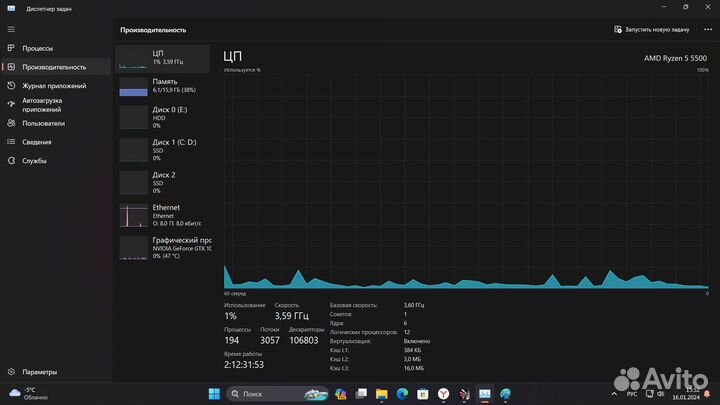This screenshot has height=405, width=720.
Task: Click the globe icon on taskbar
Action: [x=506, y=394]
